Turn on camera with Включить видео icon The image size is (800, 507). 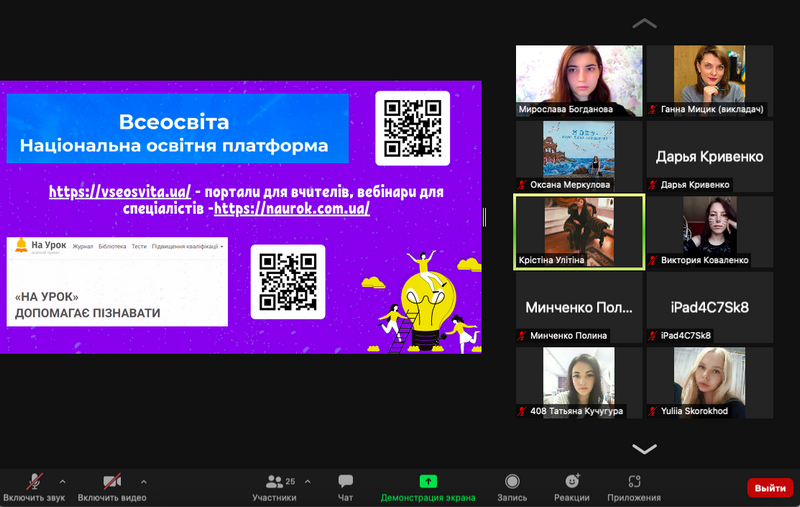point(112,481)
